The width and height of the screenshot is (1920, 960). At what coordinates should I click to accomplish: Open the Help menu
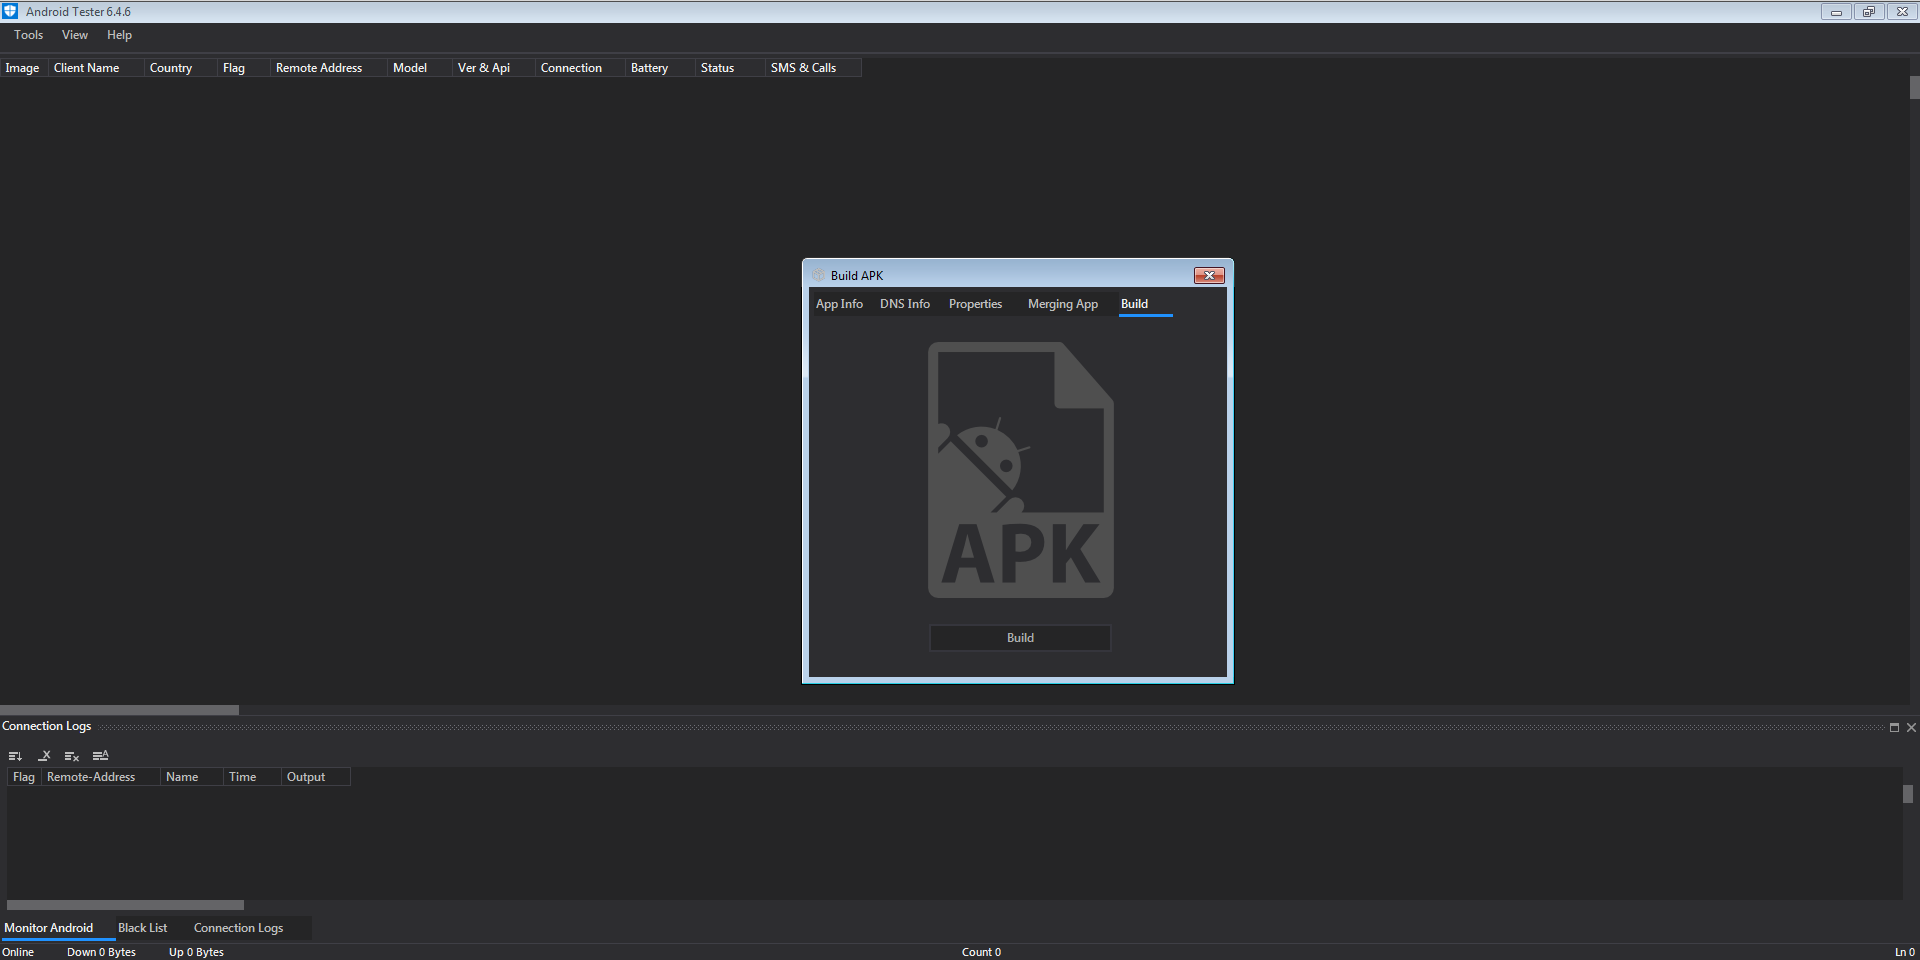(x=119, y=35)
